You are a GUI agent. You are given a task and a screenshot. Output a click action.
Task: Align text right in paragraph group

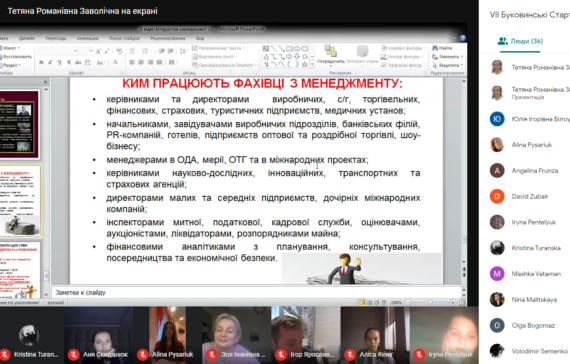point(150,62)
